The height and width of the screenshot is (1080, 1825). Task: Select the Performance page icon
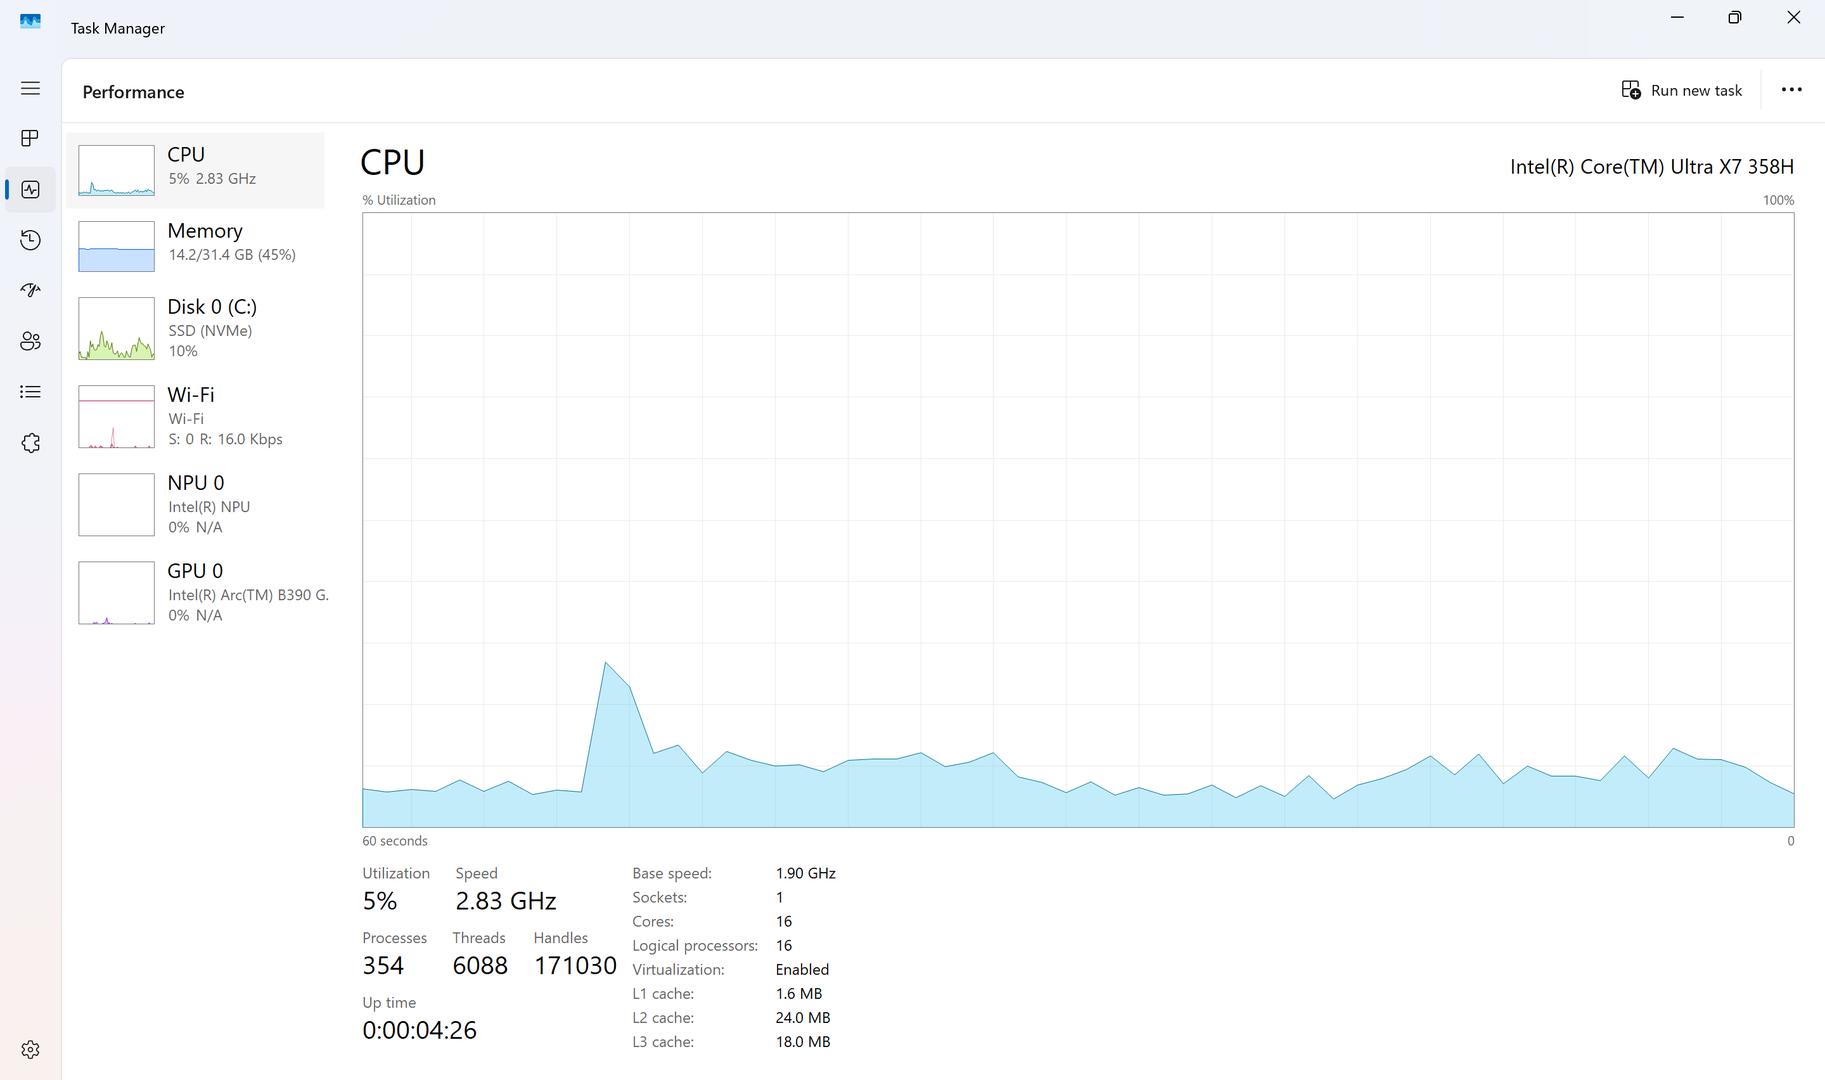(30, 189)
